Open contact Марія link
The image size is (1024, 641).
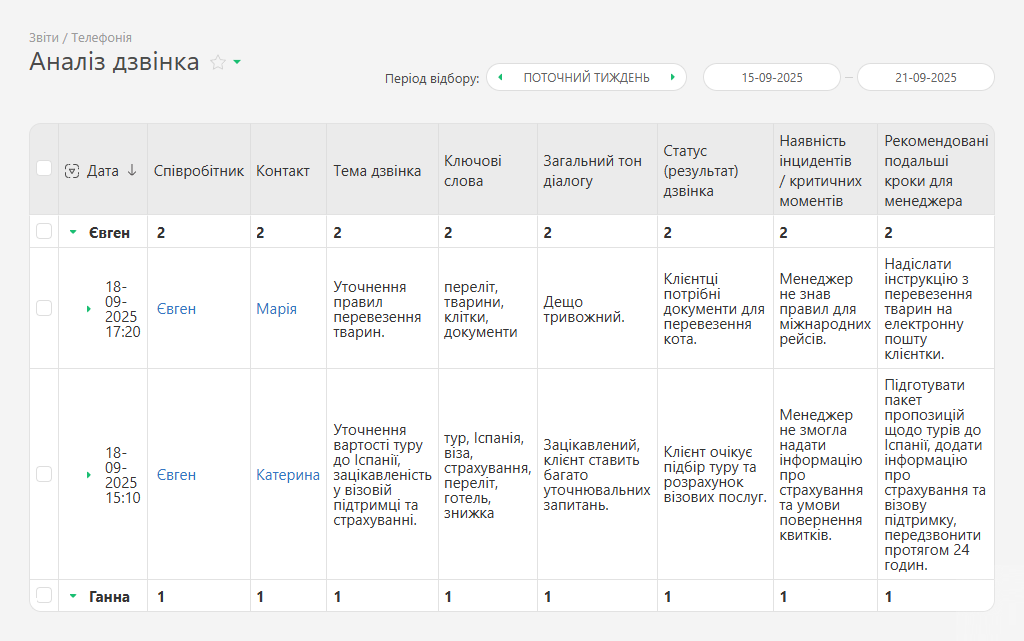pyautogui.click(x=276, y=309)
